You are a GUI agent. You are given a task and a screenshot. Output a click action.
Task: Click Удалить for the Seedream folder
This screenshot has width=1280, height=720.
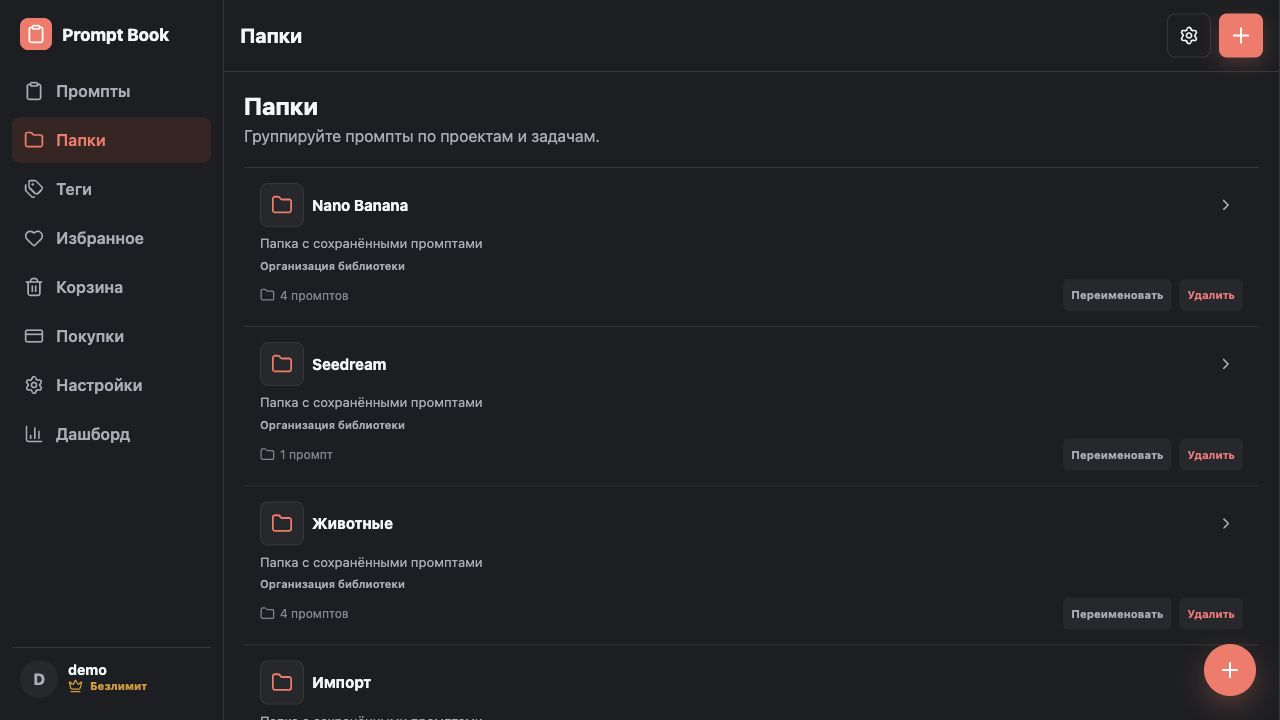coord(1211,455)
